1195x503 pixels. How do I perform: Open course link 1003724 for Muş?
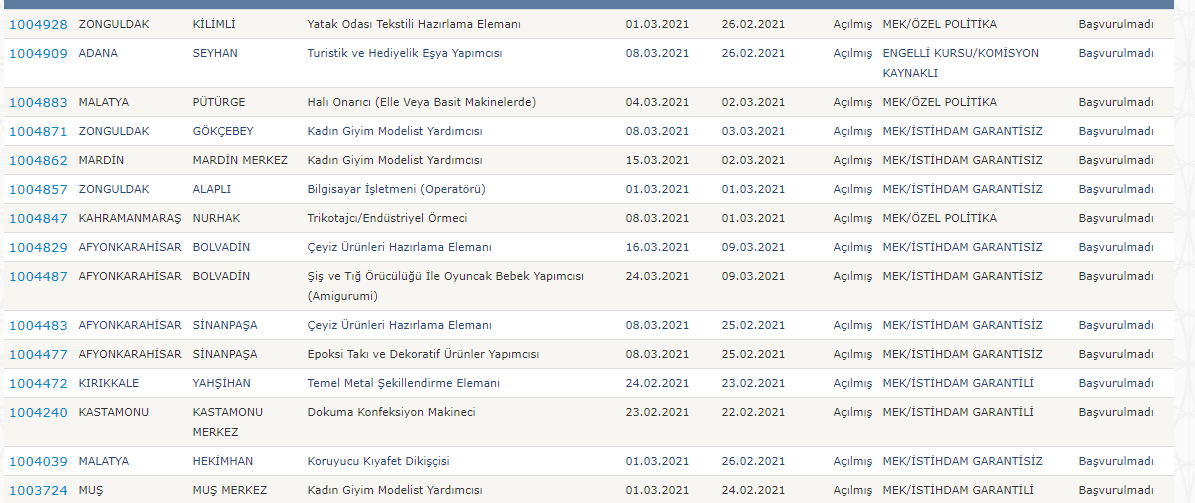[38, 490]
